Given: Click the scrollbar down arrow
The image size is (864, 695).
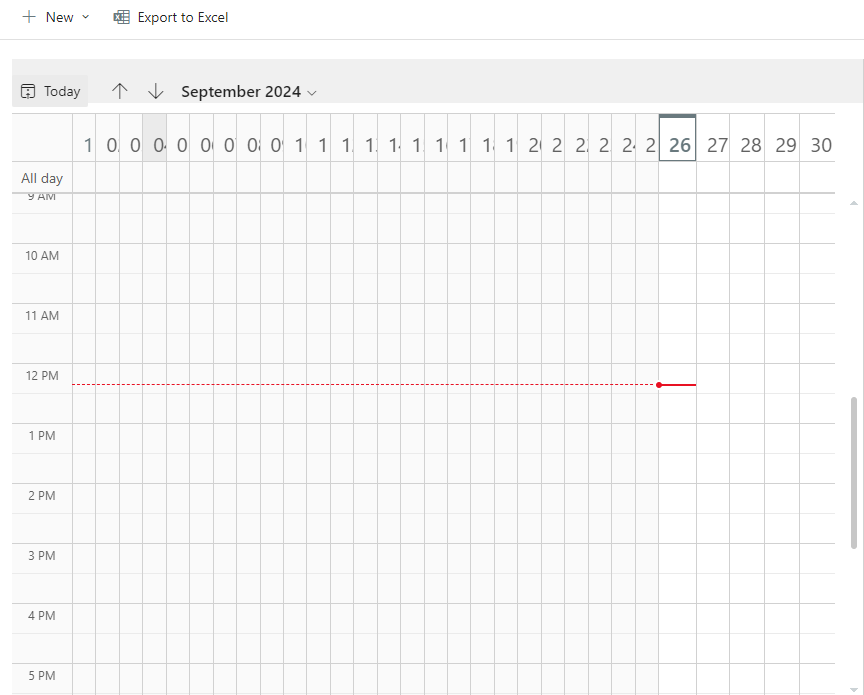Looking at the screenshot, I should click(x=854, y=689).
